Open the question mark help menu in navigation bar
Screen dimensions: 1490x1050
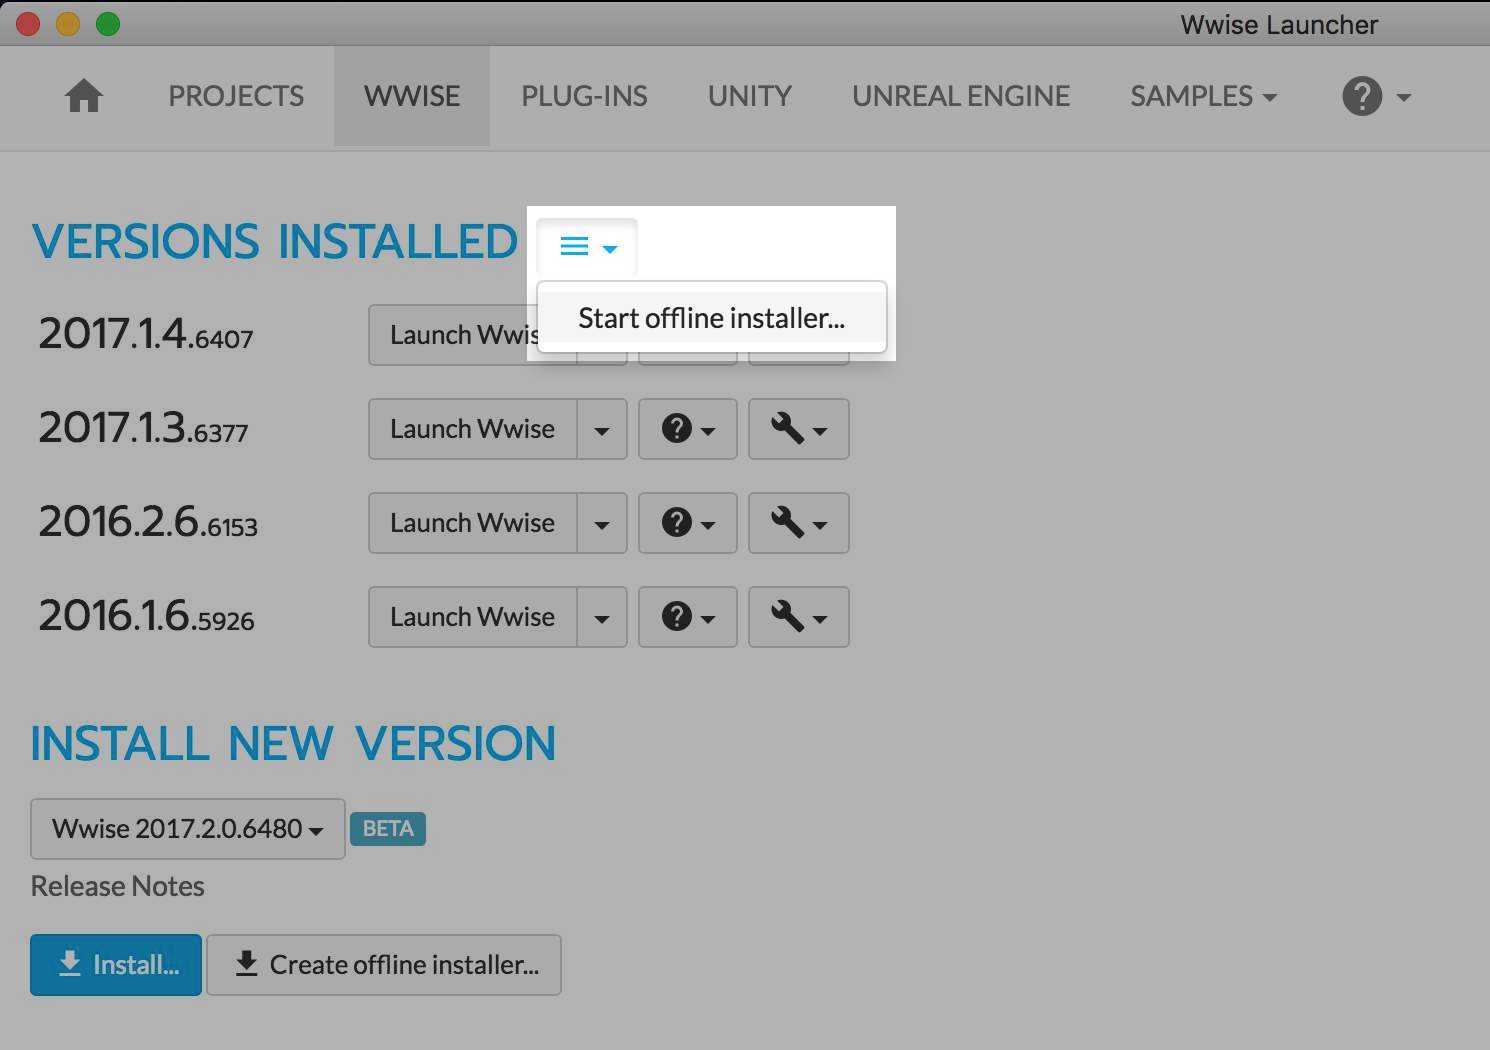point(1361,96)
